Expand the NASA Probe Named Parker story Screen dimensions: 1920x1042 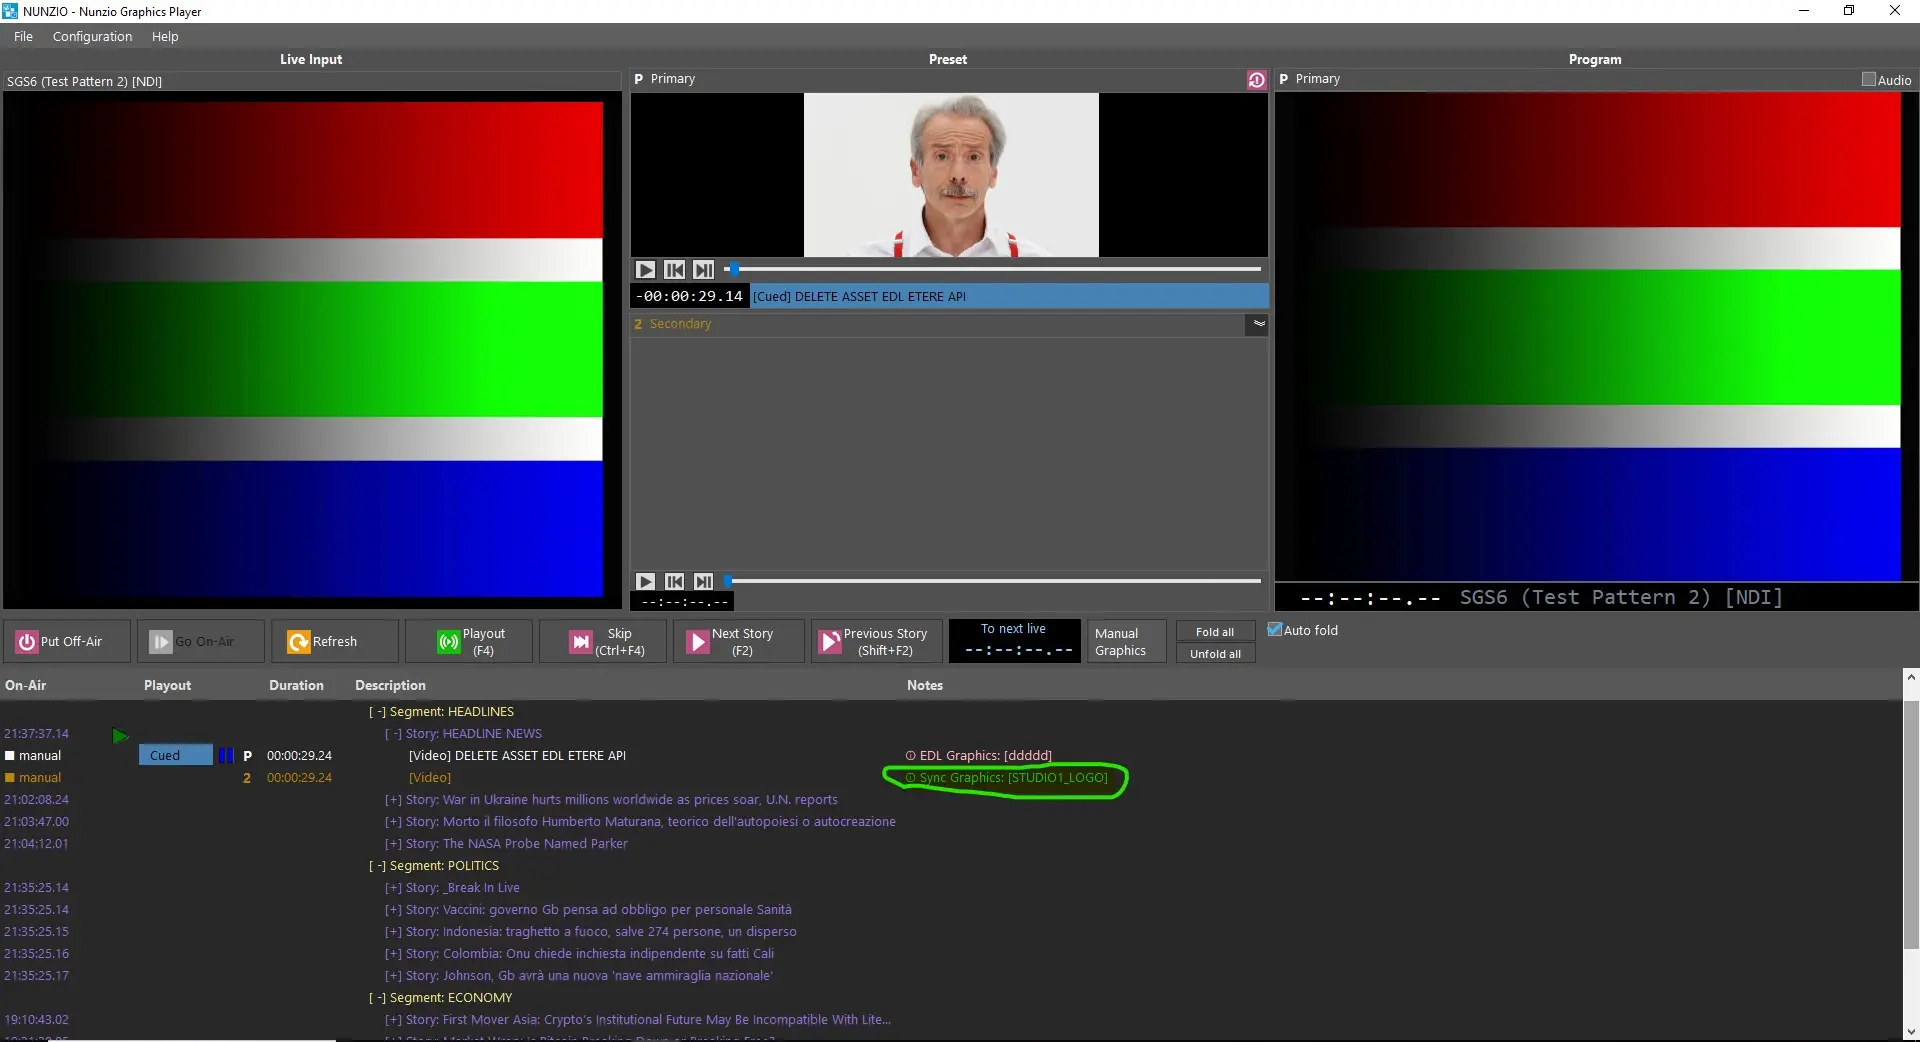click(393, 844)
